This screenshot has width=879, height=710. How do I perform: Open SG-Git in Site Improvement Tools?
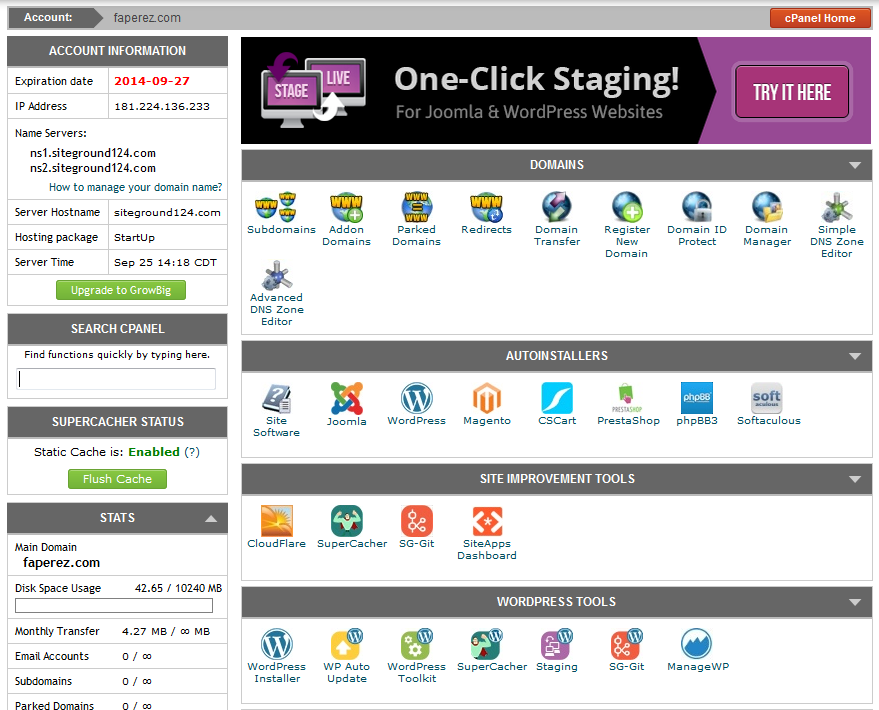417,527
